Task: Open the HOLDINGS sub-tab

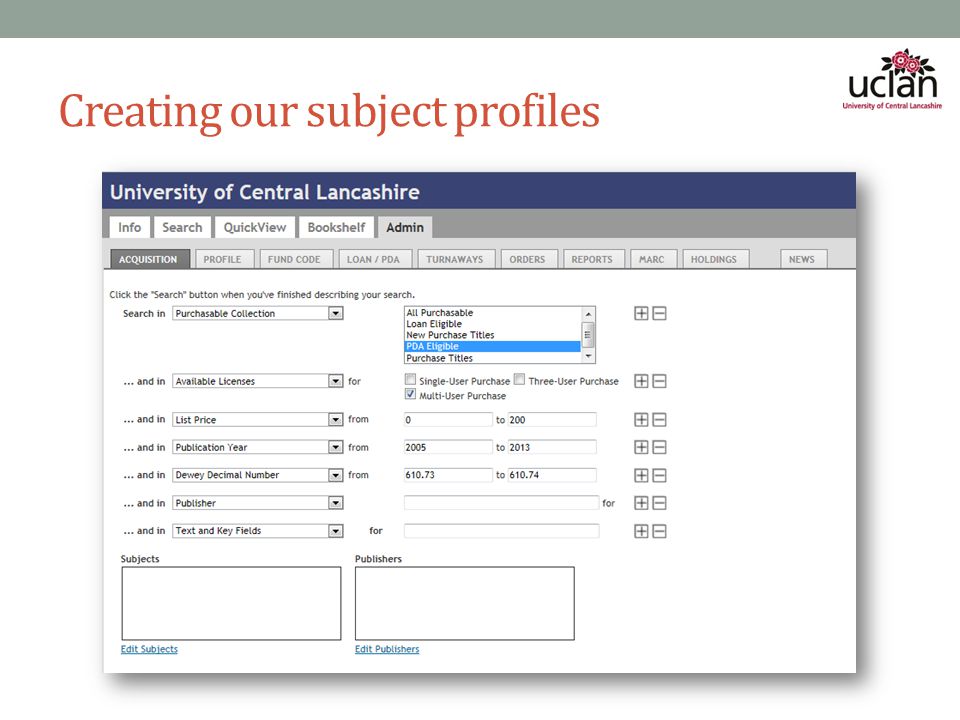Action: pos(714,260)
